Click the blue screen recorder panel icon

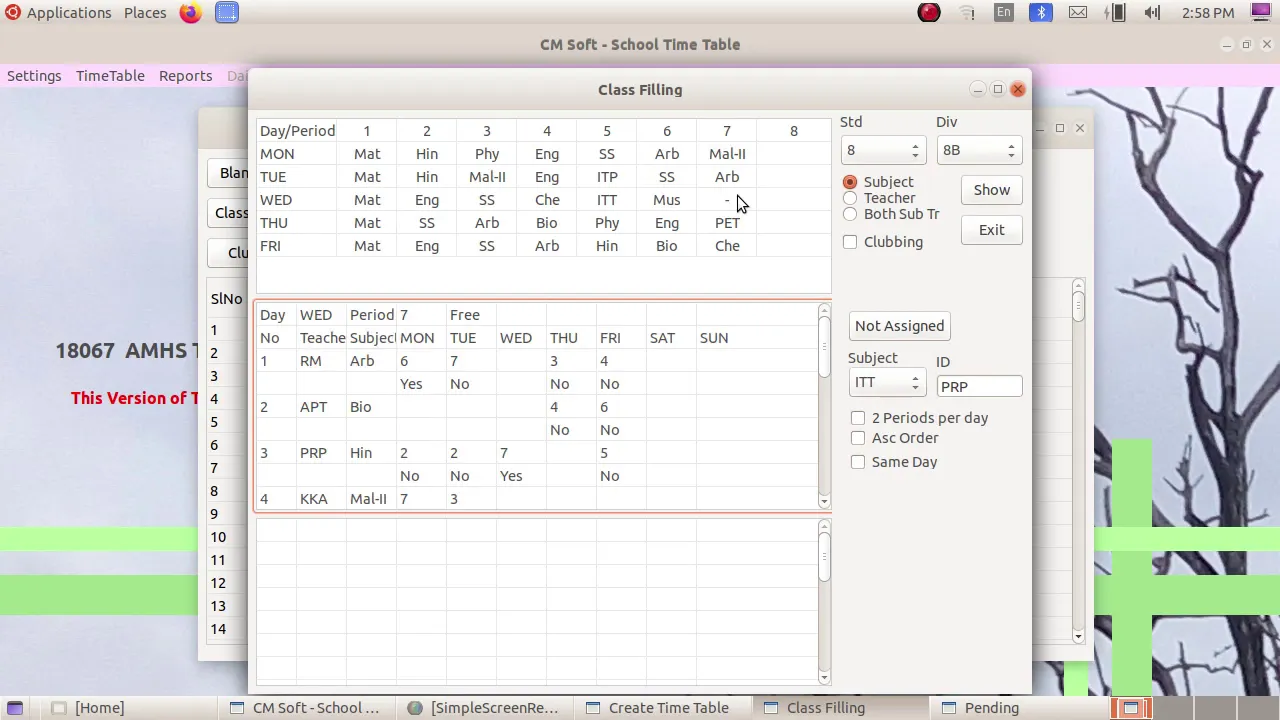(227, 13)
